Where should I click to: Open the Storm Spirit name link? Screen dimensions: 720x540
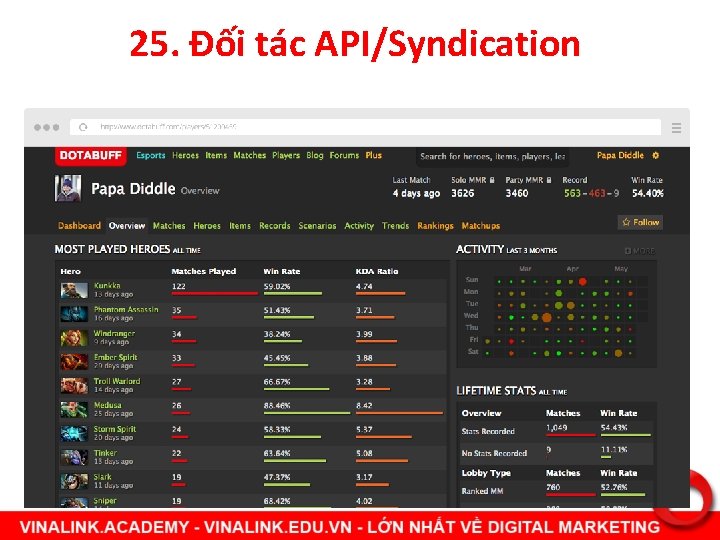(115, 429)
